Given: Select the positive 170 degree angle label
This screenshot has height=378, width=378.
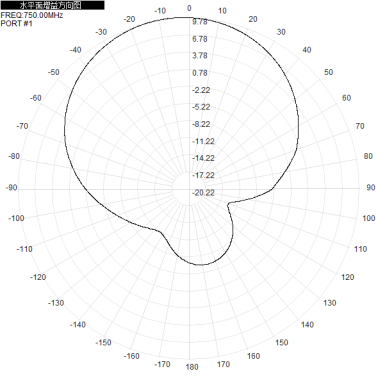Looking at the screenshot, I should click(223, 364).
